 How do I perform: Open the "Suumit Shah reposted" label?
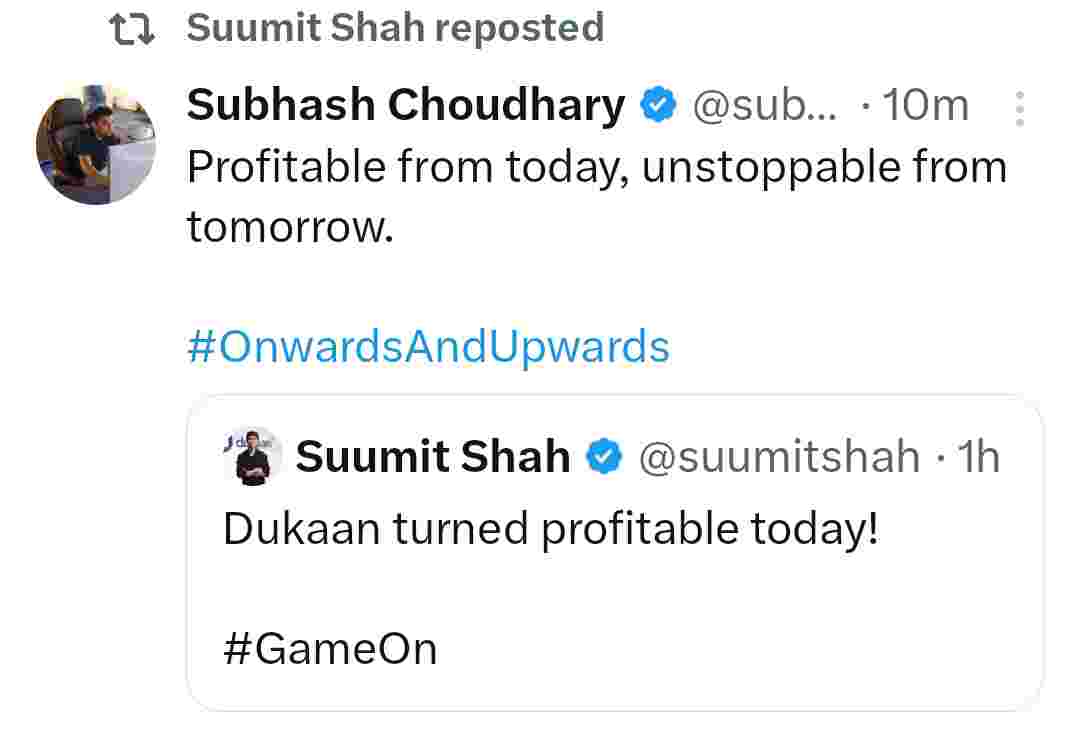[x=395, y=28]
